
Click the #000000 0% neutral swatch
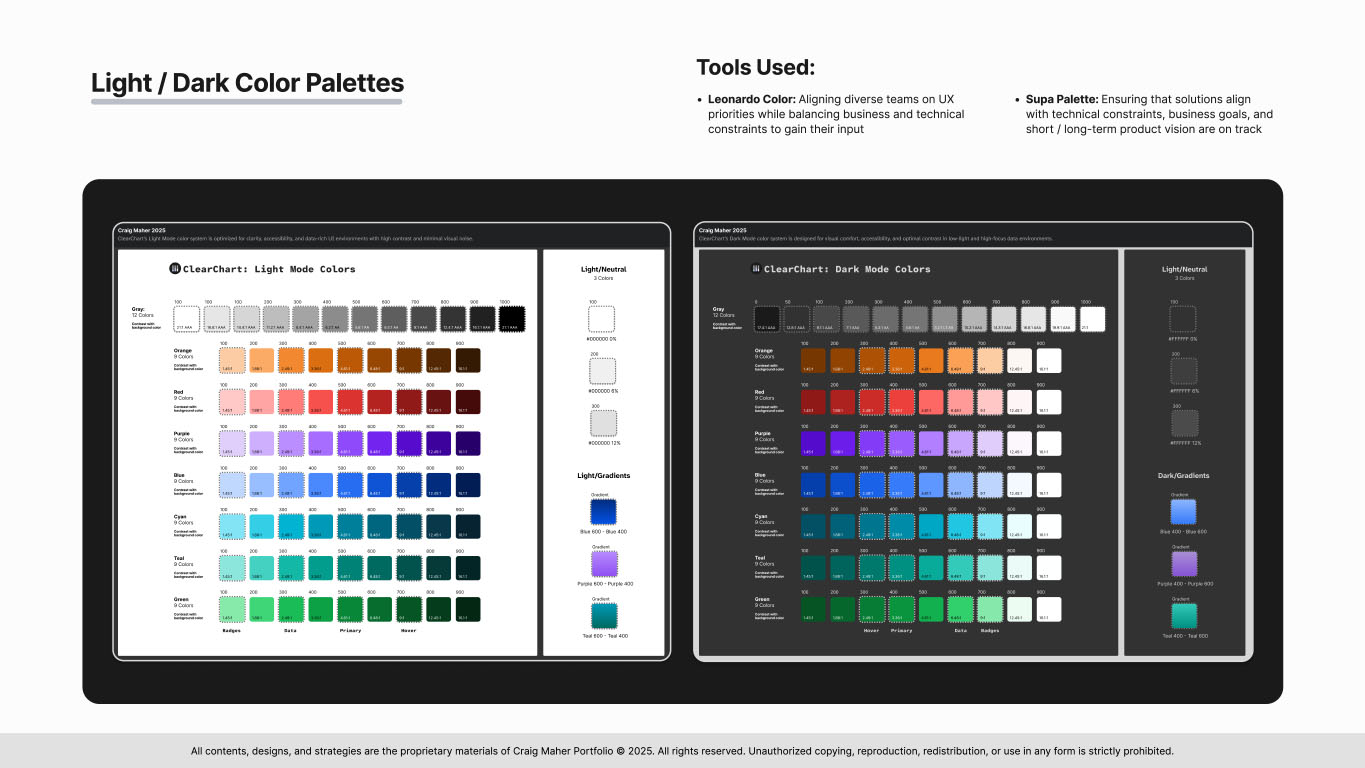(603, 317)
